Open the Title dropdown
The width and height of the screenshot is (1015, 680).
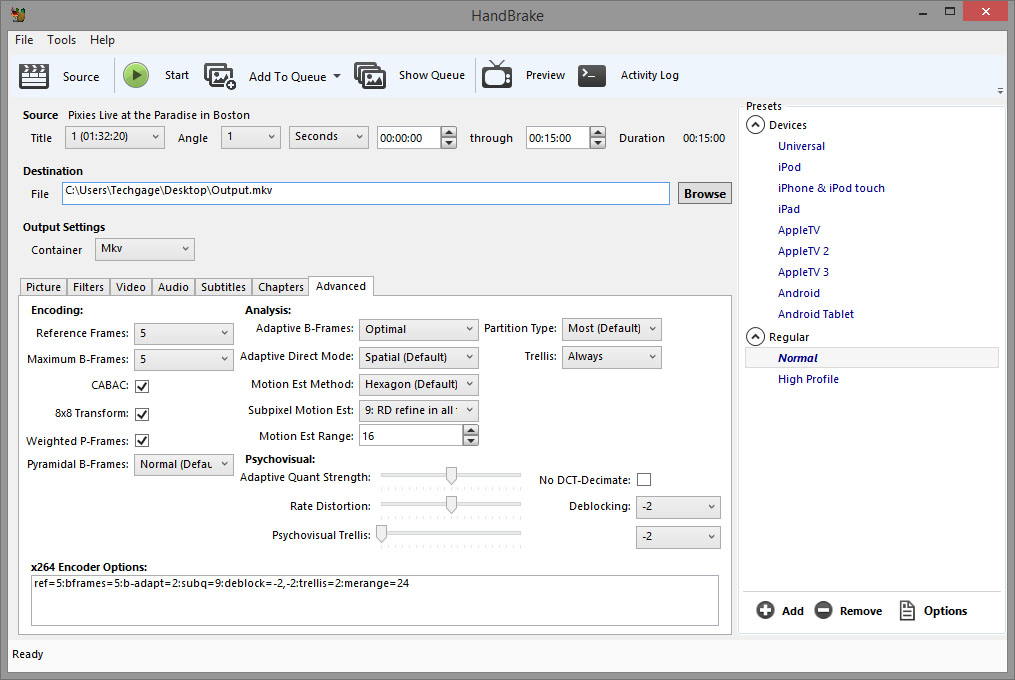115,137
